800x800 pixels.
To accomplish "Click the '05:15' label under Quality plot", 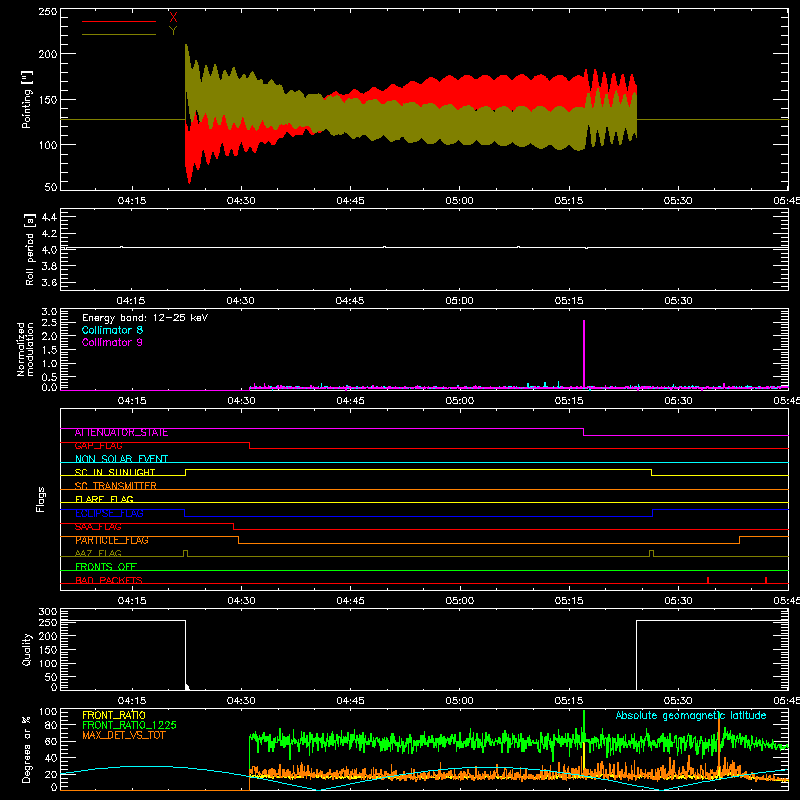I will [568, 701].
